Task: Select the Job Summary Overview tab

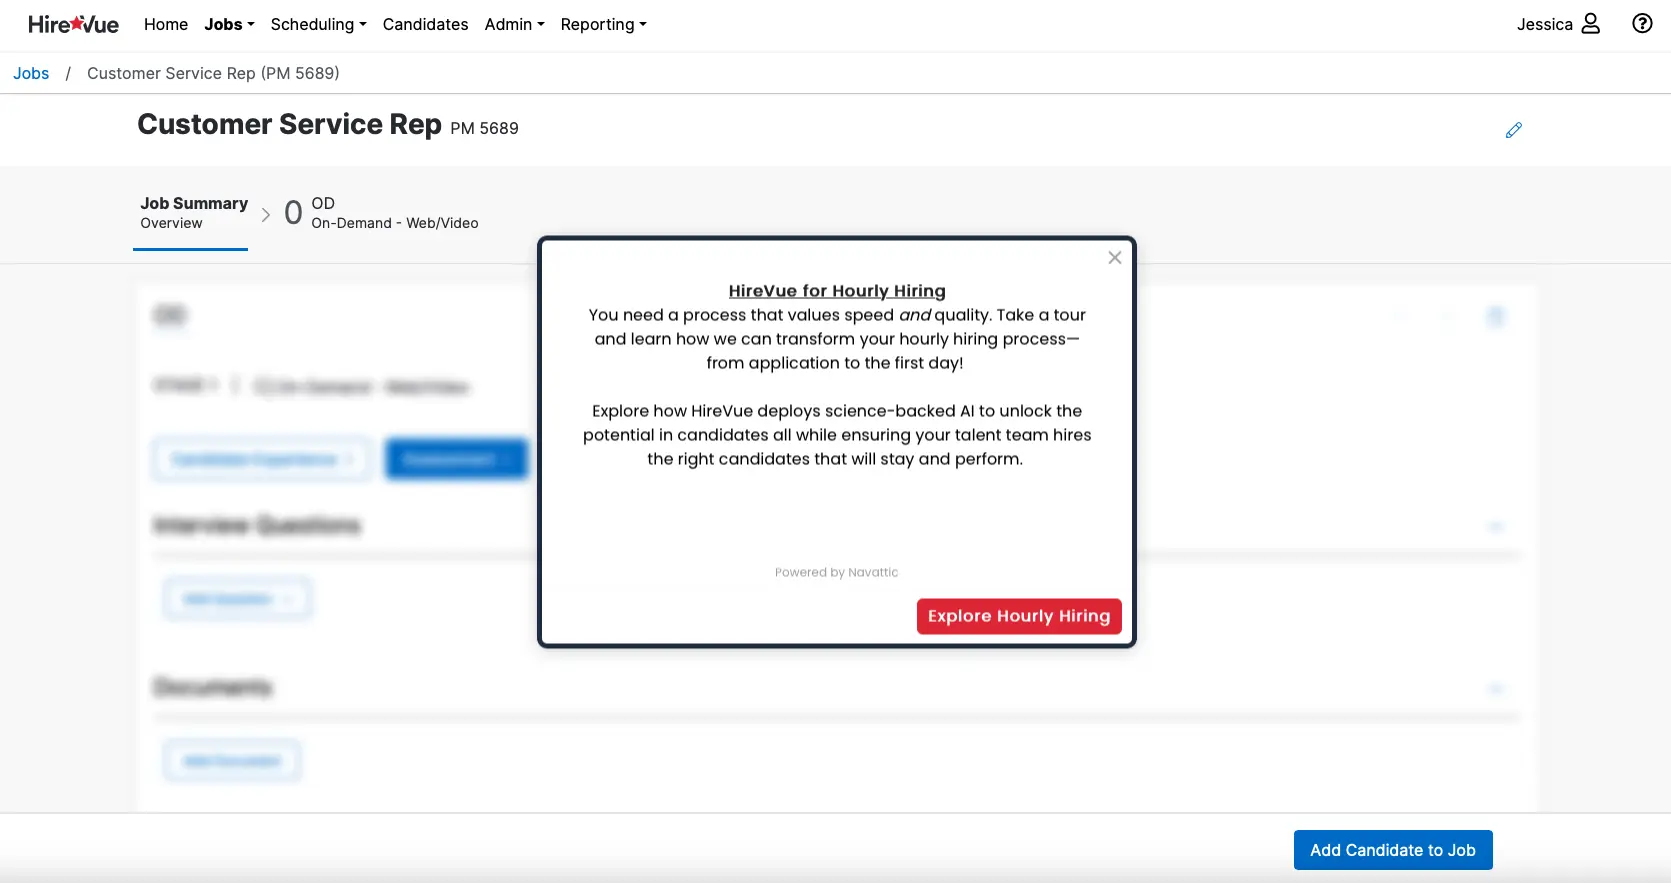Action: pyautogui.click(x=193, y=212)
